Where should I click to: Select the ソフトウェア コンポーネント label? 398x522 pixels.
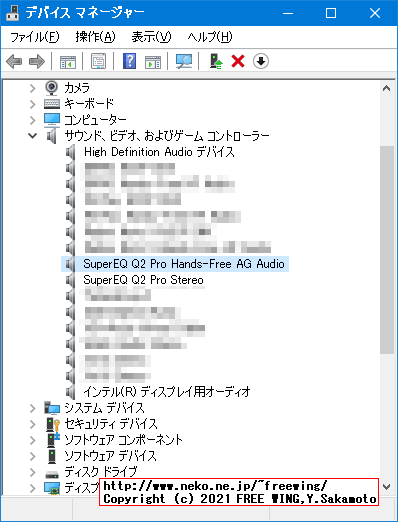click(x=123, y=440)
